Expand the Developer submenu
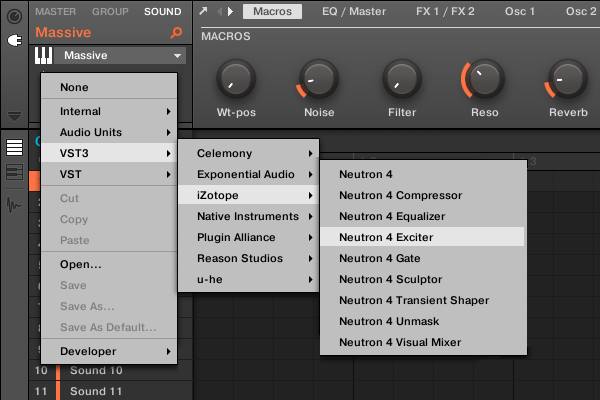 tap(109, 351)
